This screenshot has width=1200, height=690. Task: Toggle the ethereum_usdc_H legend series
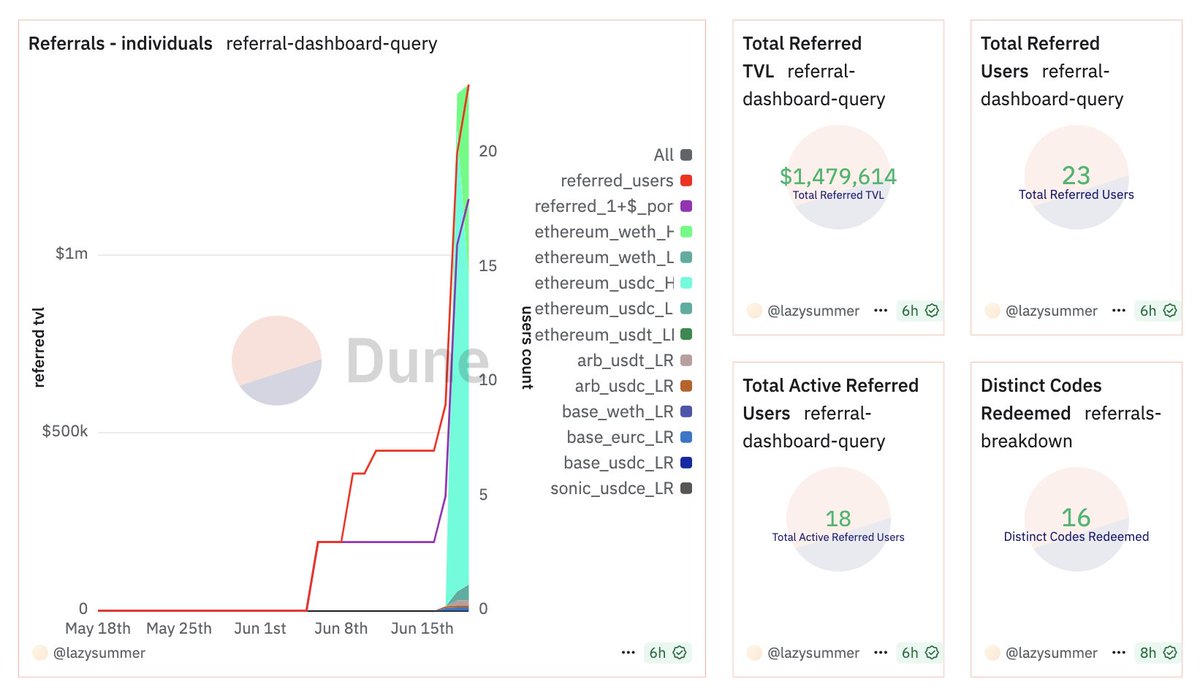[x=614, y=283]
